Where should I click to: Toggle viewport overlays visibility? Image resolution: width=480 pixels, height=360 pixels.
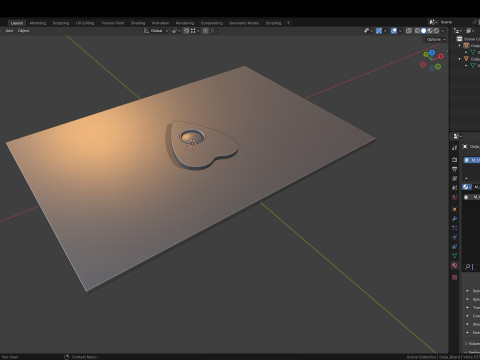394,31
